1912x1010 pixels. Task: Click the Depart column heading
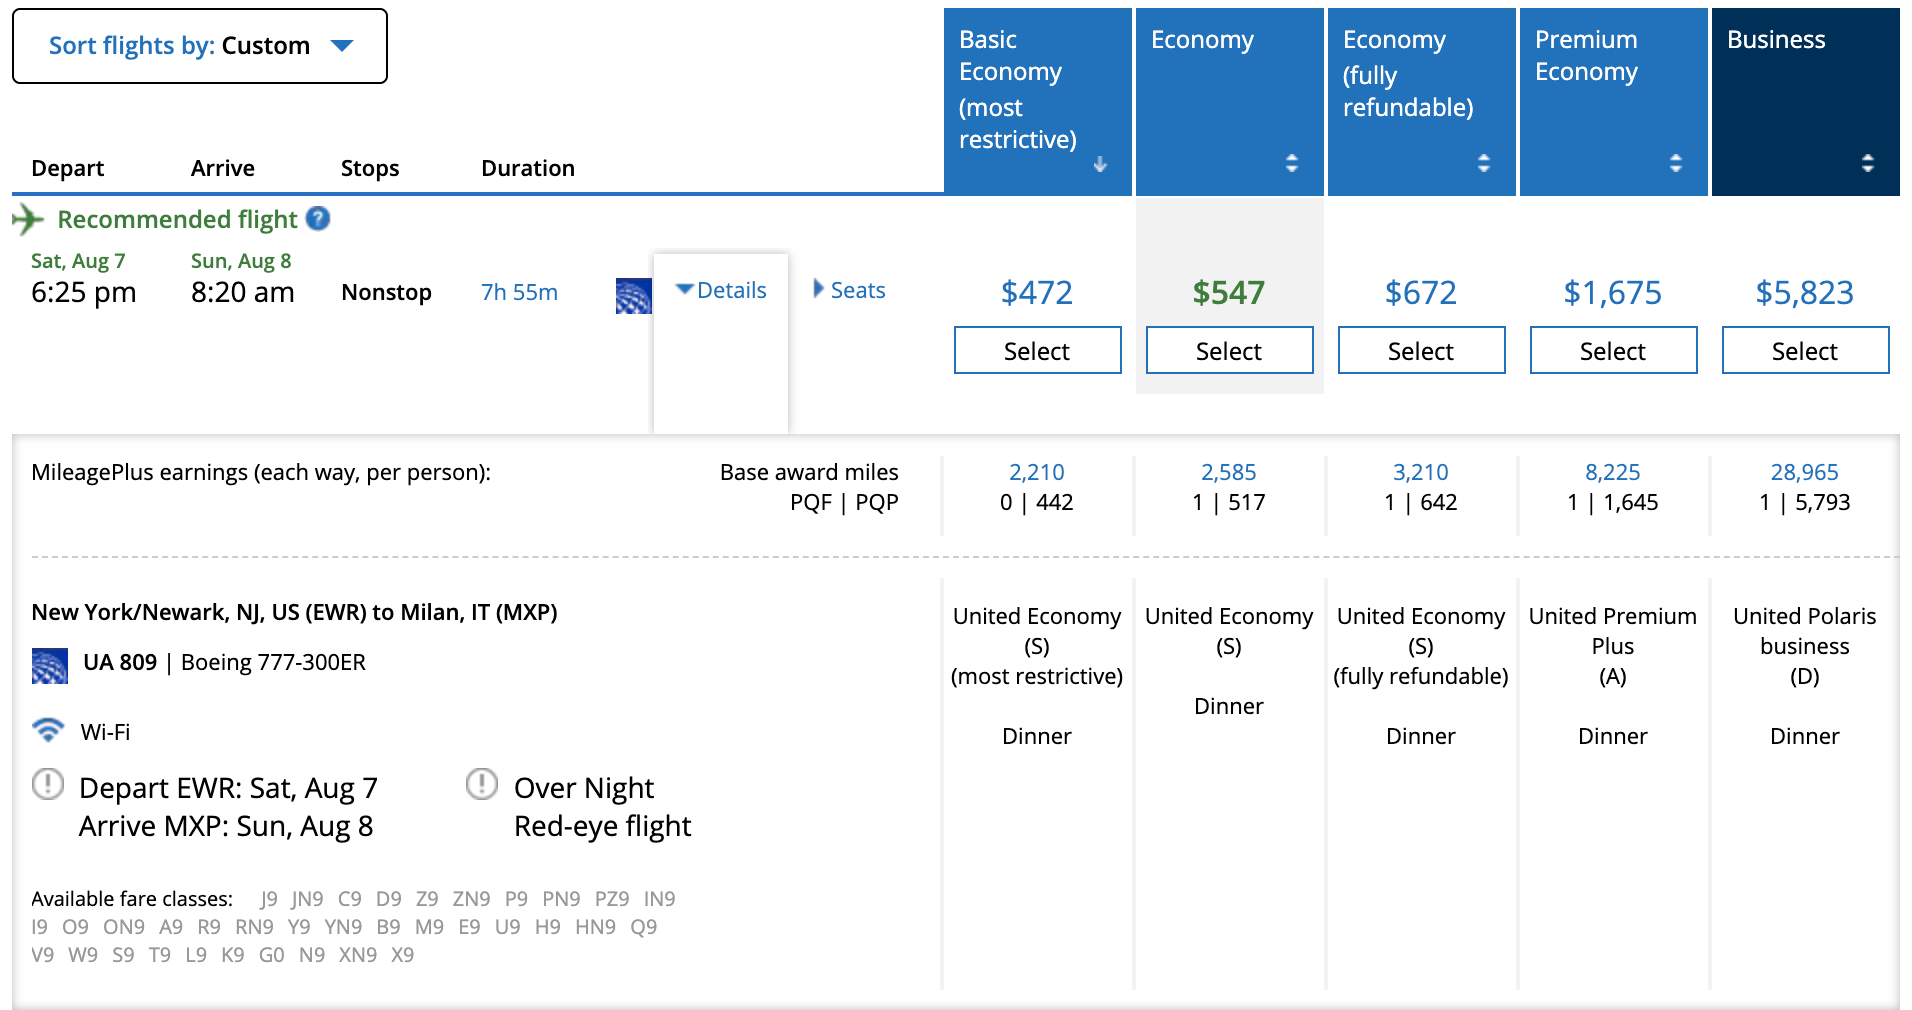(68, 168)
